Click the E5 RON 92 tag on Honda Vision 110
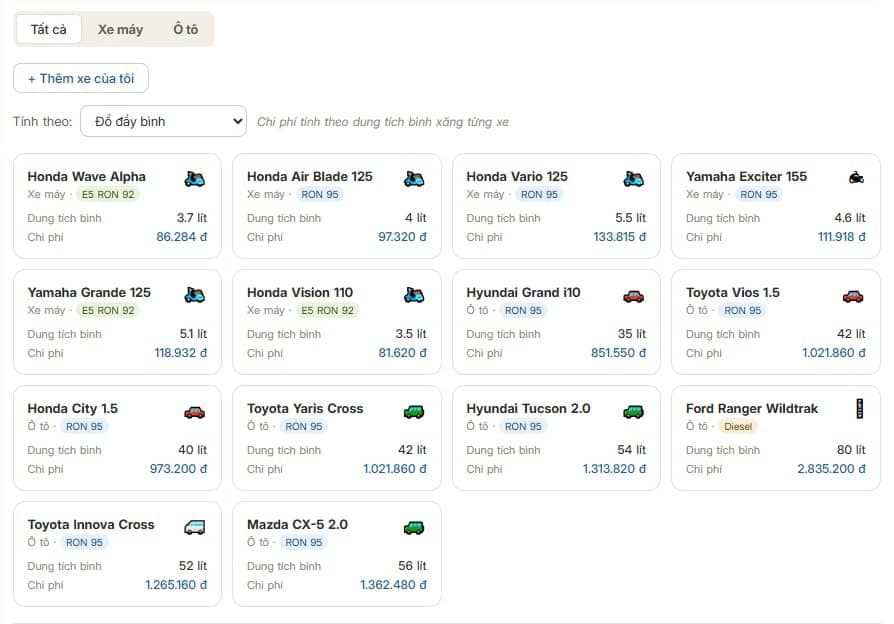894x624 pixels. pos(327,310)
